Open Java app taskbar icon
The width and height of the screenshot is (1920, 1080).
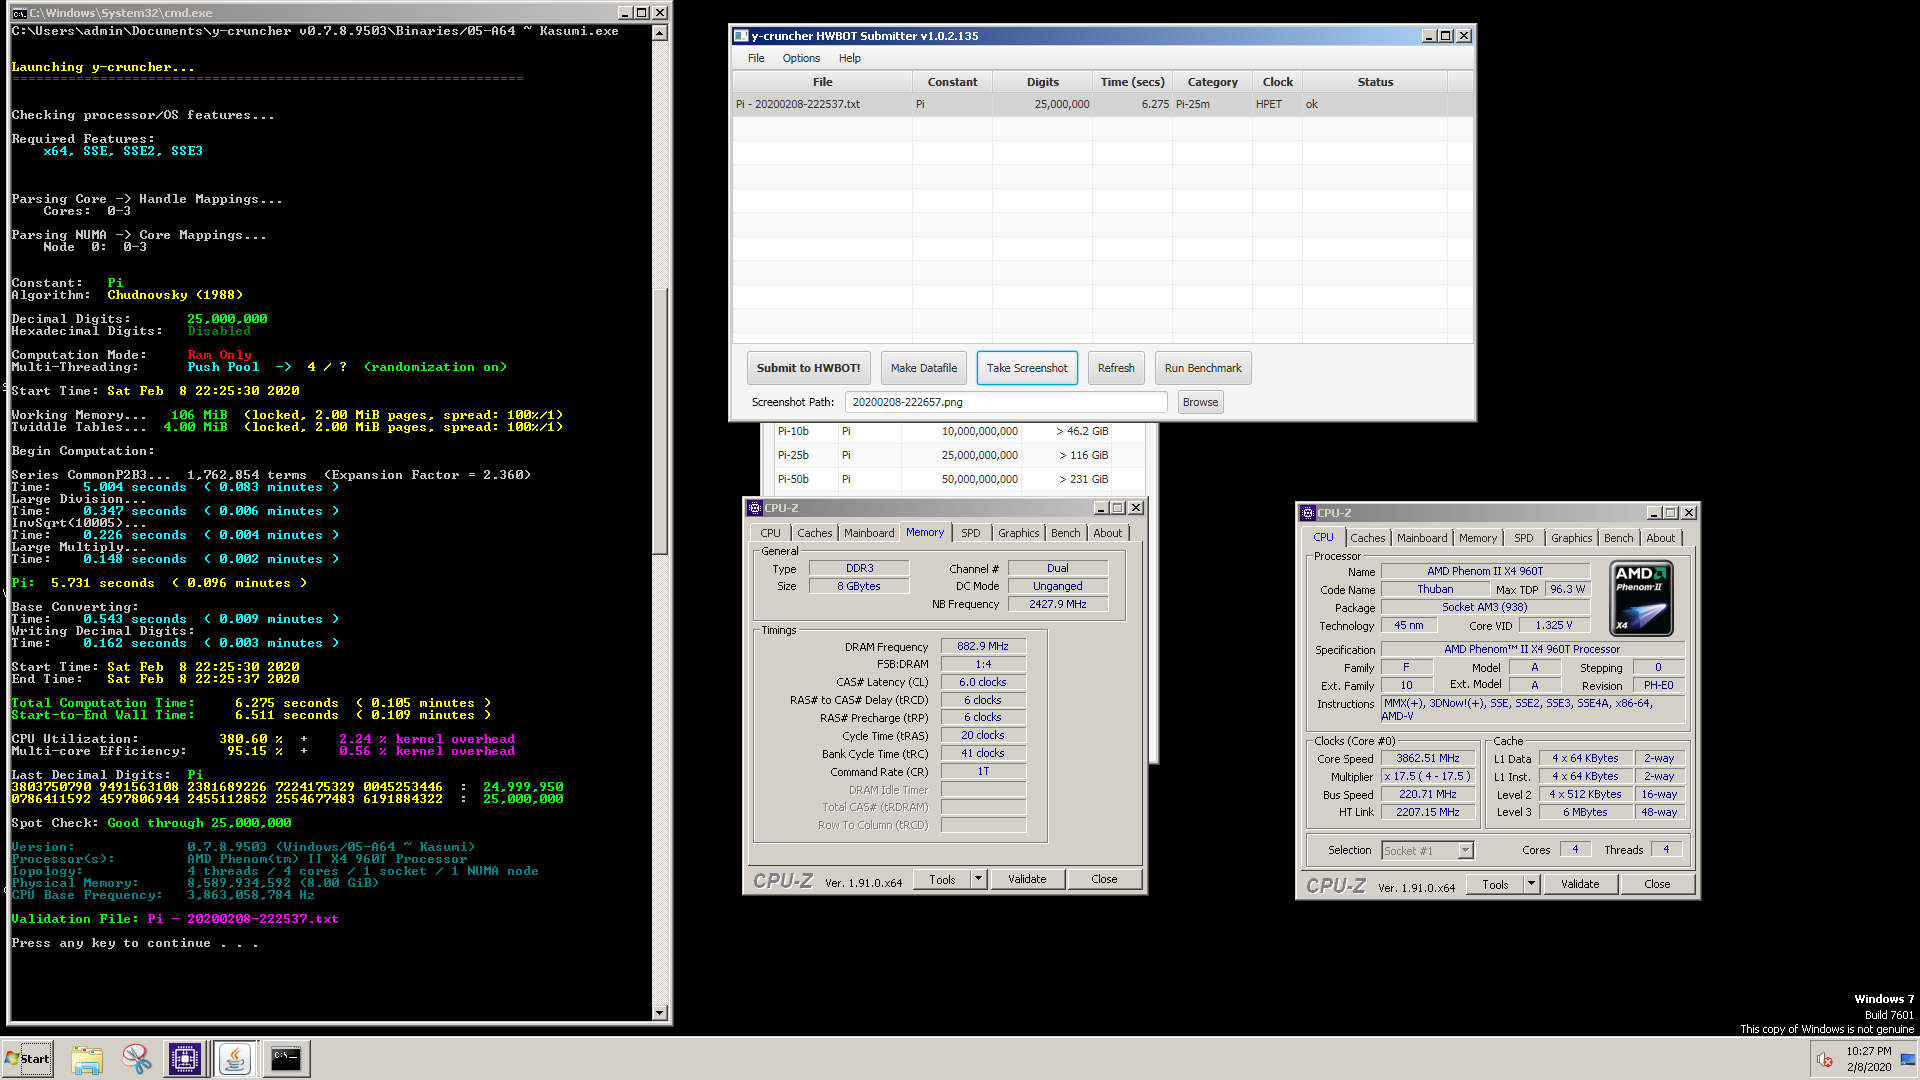point(235,1059)
